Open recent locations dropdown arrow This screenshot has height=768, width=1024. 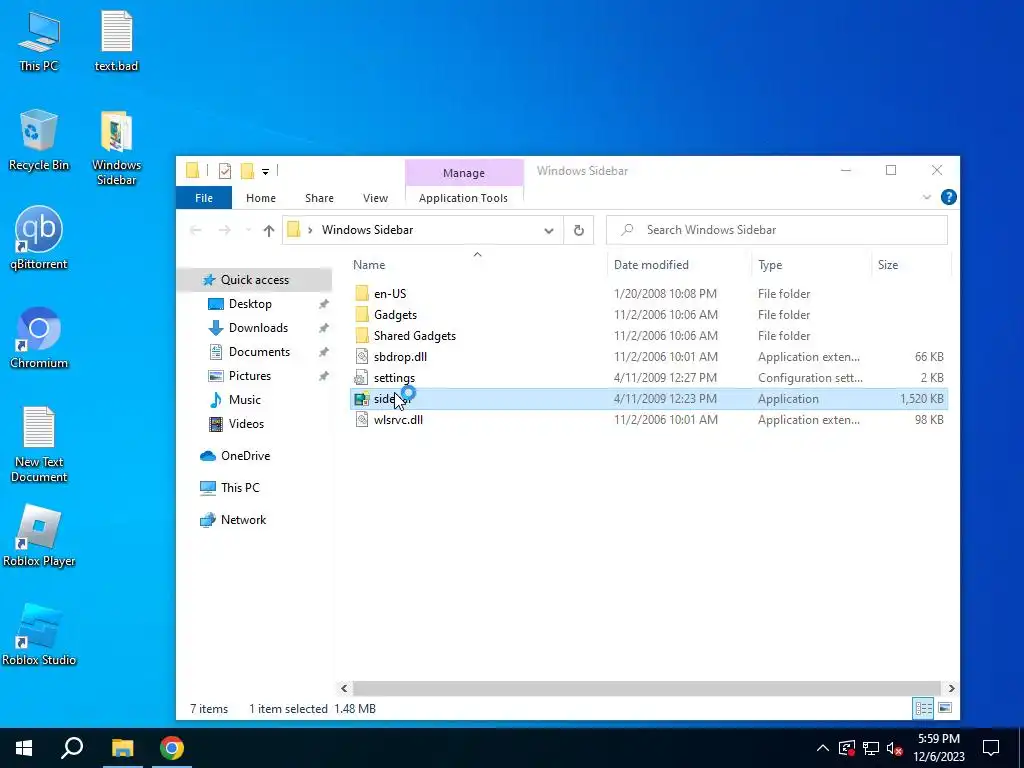[248, 230]
